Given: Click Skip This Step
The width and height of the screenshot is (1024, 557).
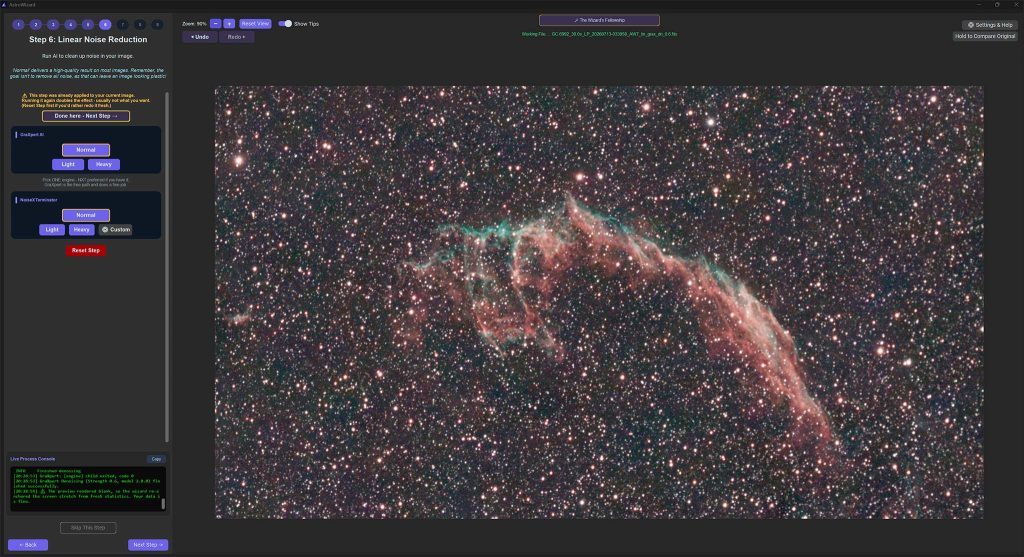Looking at the screenshot, I should 88,528.
